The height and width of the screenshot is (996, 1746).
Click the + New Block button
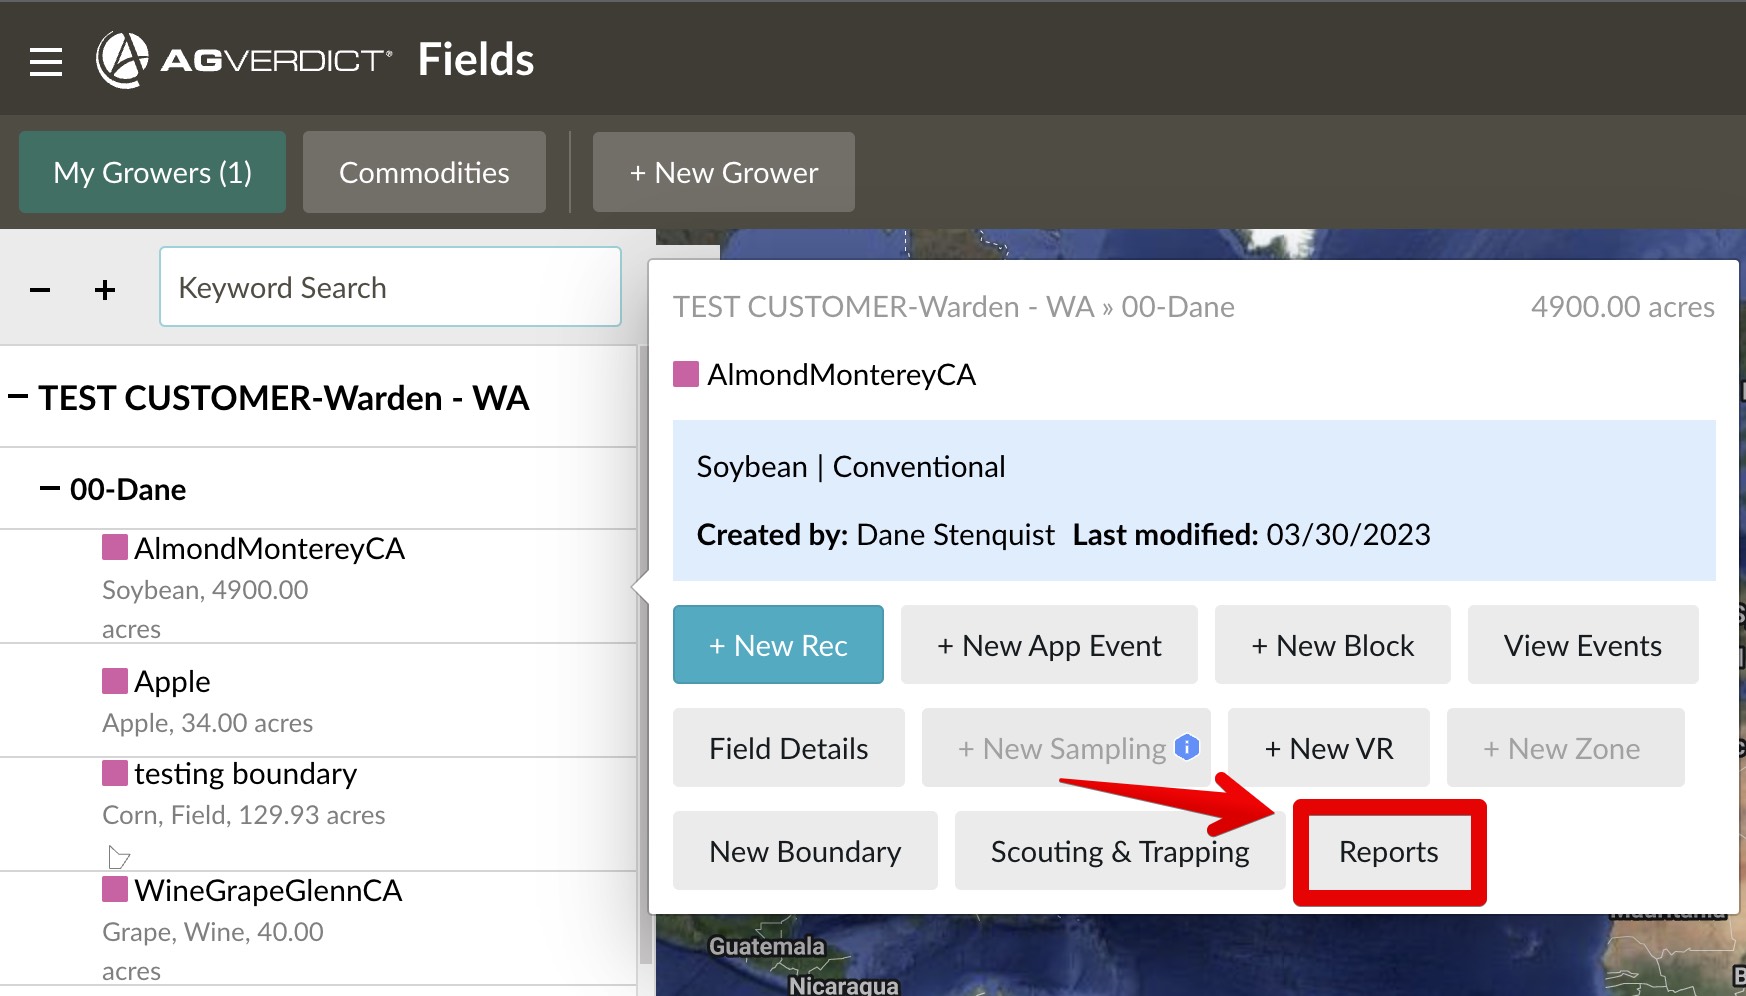[x=1332, y=645]
